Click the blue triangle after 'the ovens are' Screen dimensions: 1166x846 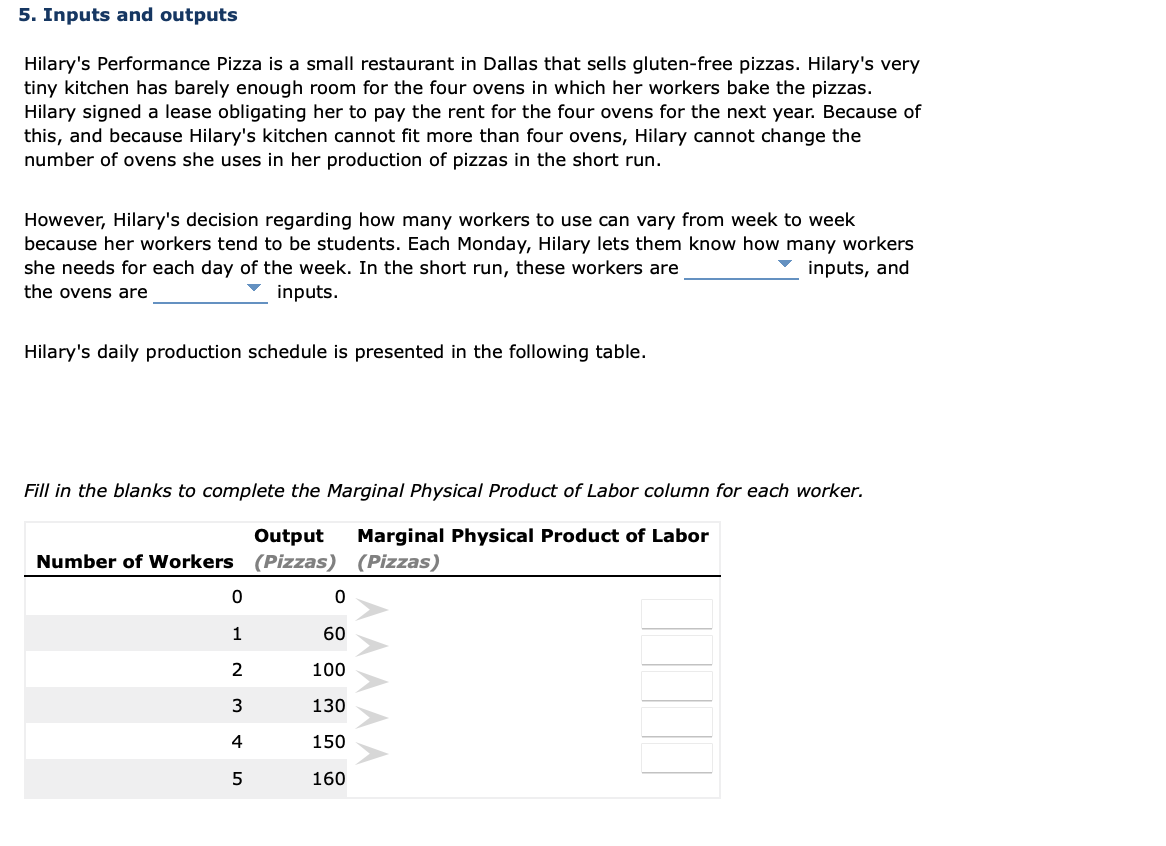tap(255, 286)
